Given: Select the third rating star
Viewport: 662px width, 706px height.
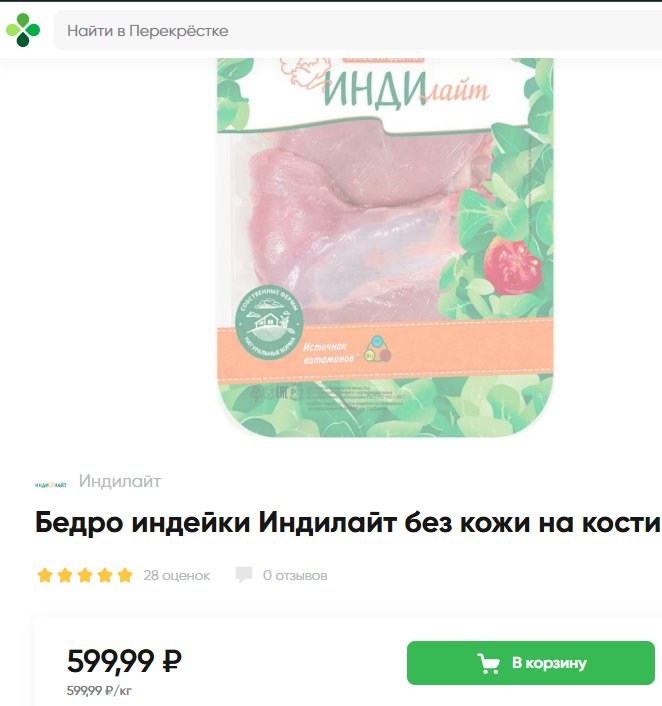Looking at the screenshot, I should click(x=85, y=575).
